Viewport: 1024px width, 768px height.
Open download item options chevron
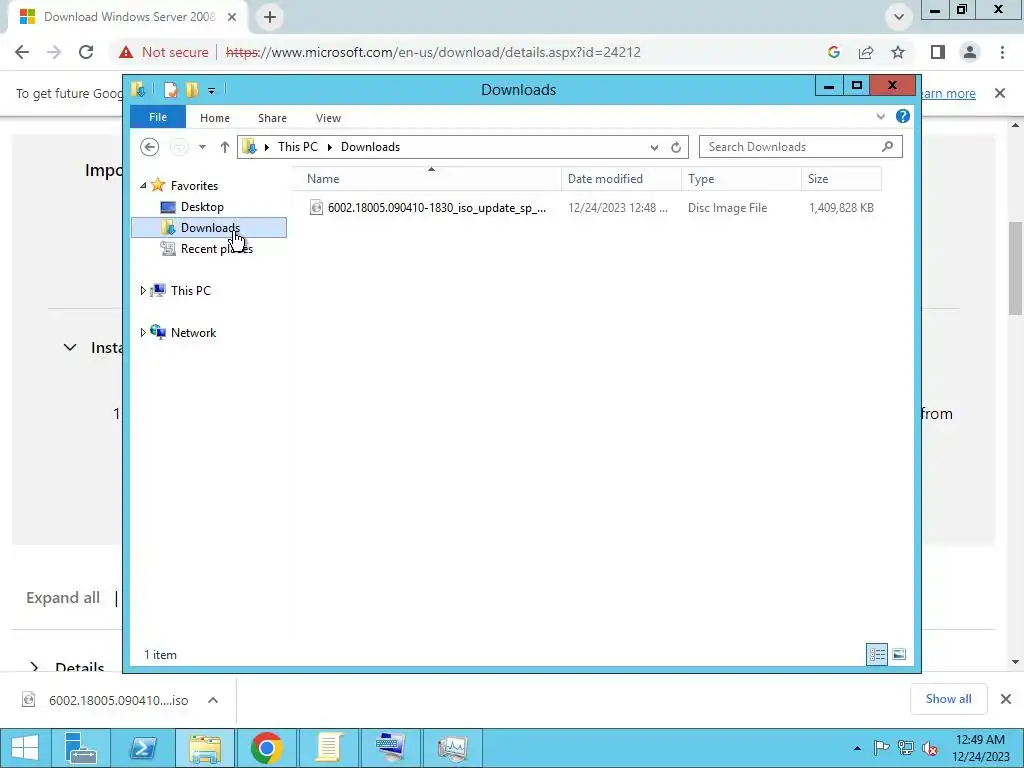pyautogui.click(x=213, y=700)
